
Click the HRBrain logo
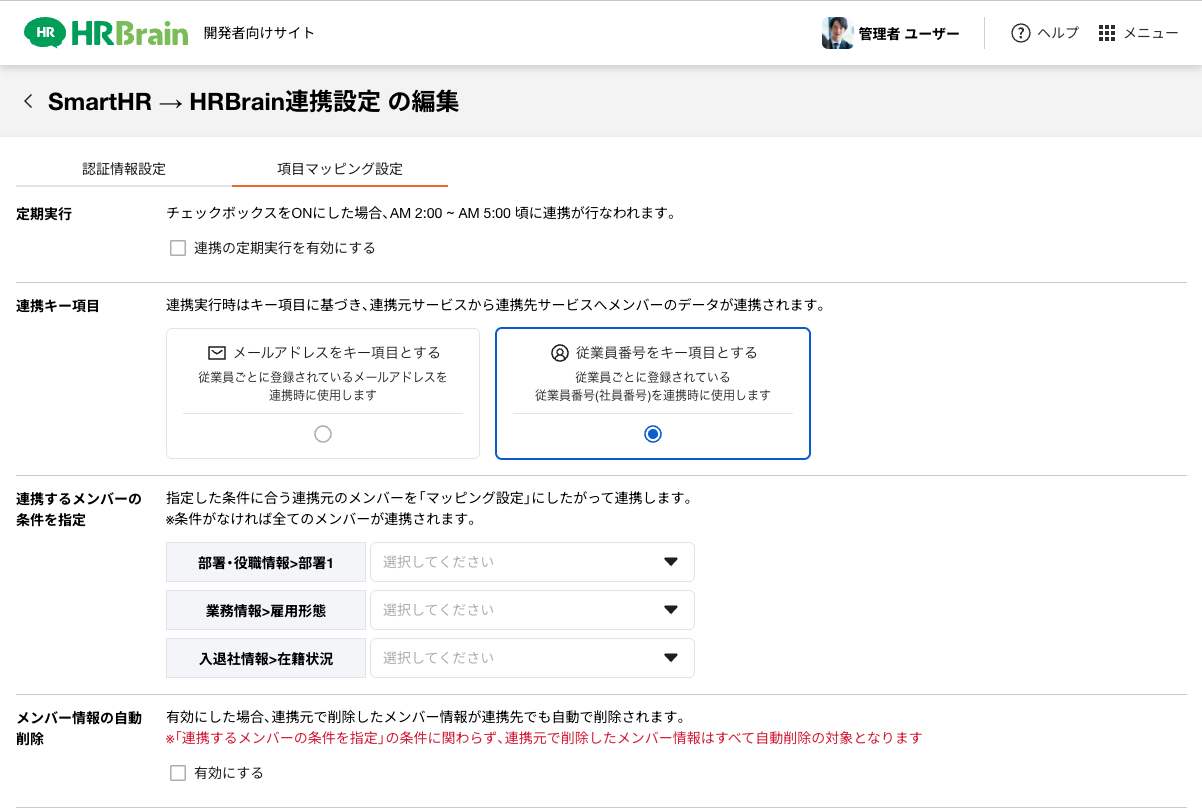point(106,33)
